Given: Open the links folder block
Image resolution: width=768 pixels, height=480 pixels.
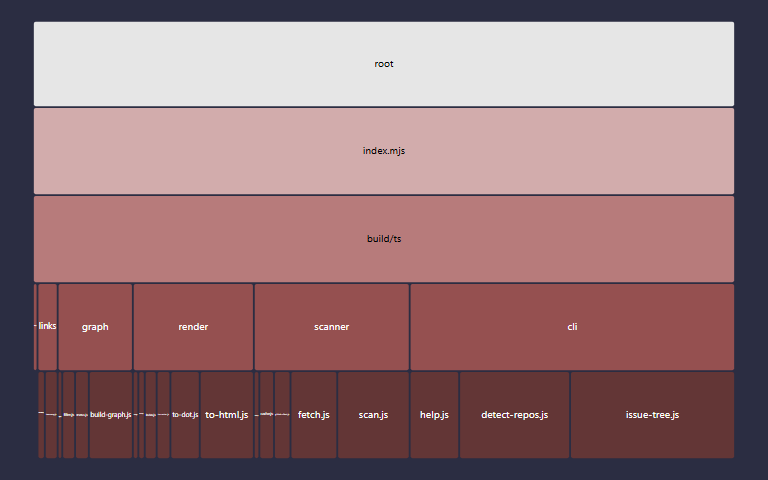Looking at the screenshot, I should click(x=48, y=327).
